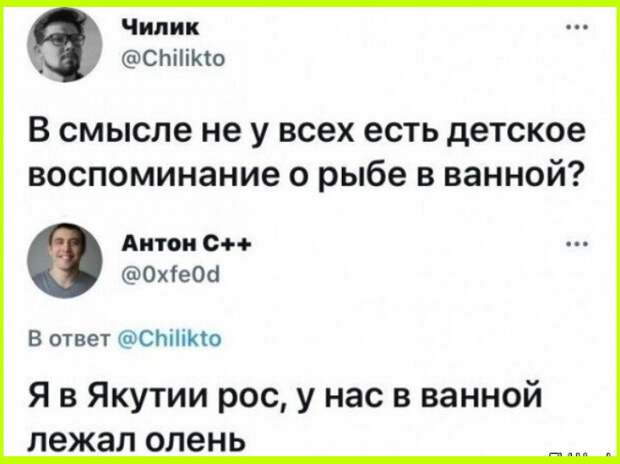Open more options on Чилик's tweet
The width and height of the screenshot is (620, 464).
[x=577, y=28]
